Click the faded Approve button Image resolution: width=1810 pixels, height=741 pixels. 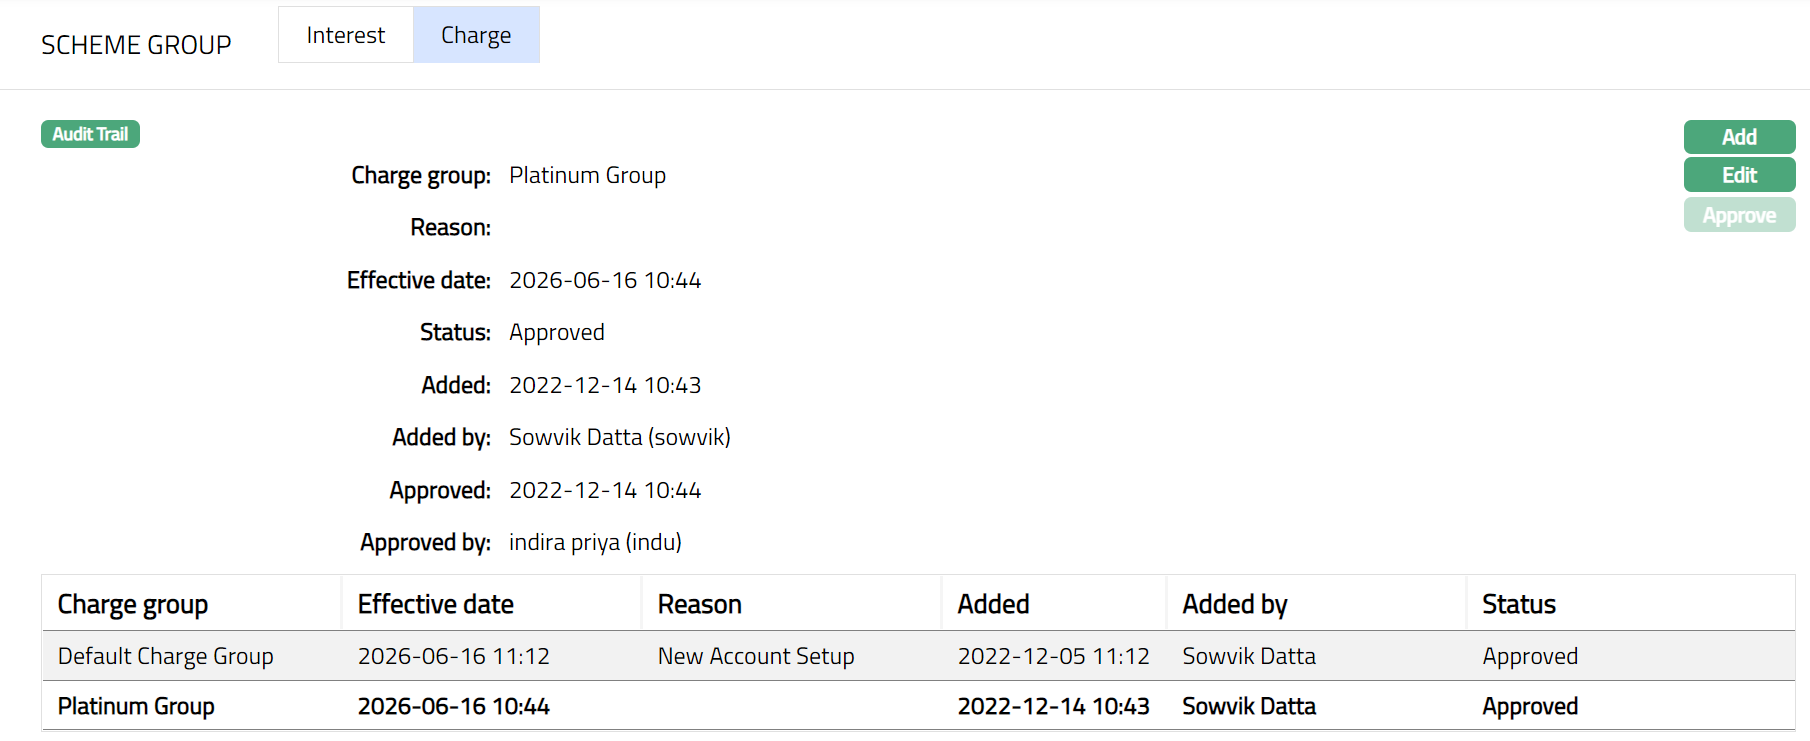click(1739, 215)
